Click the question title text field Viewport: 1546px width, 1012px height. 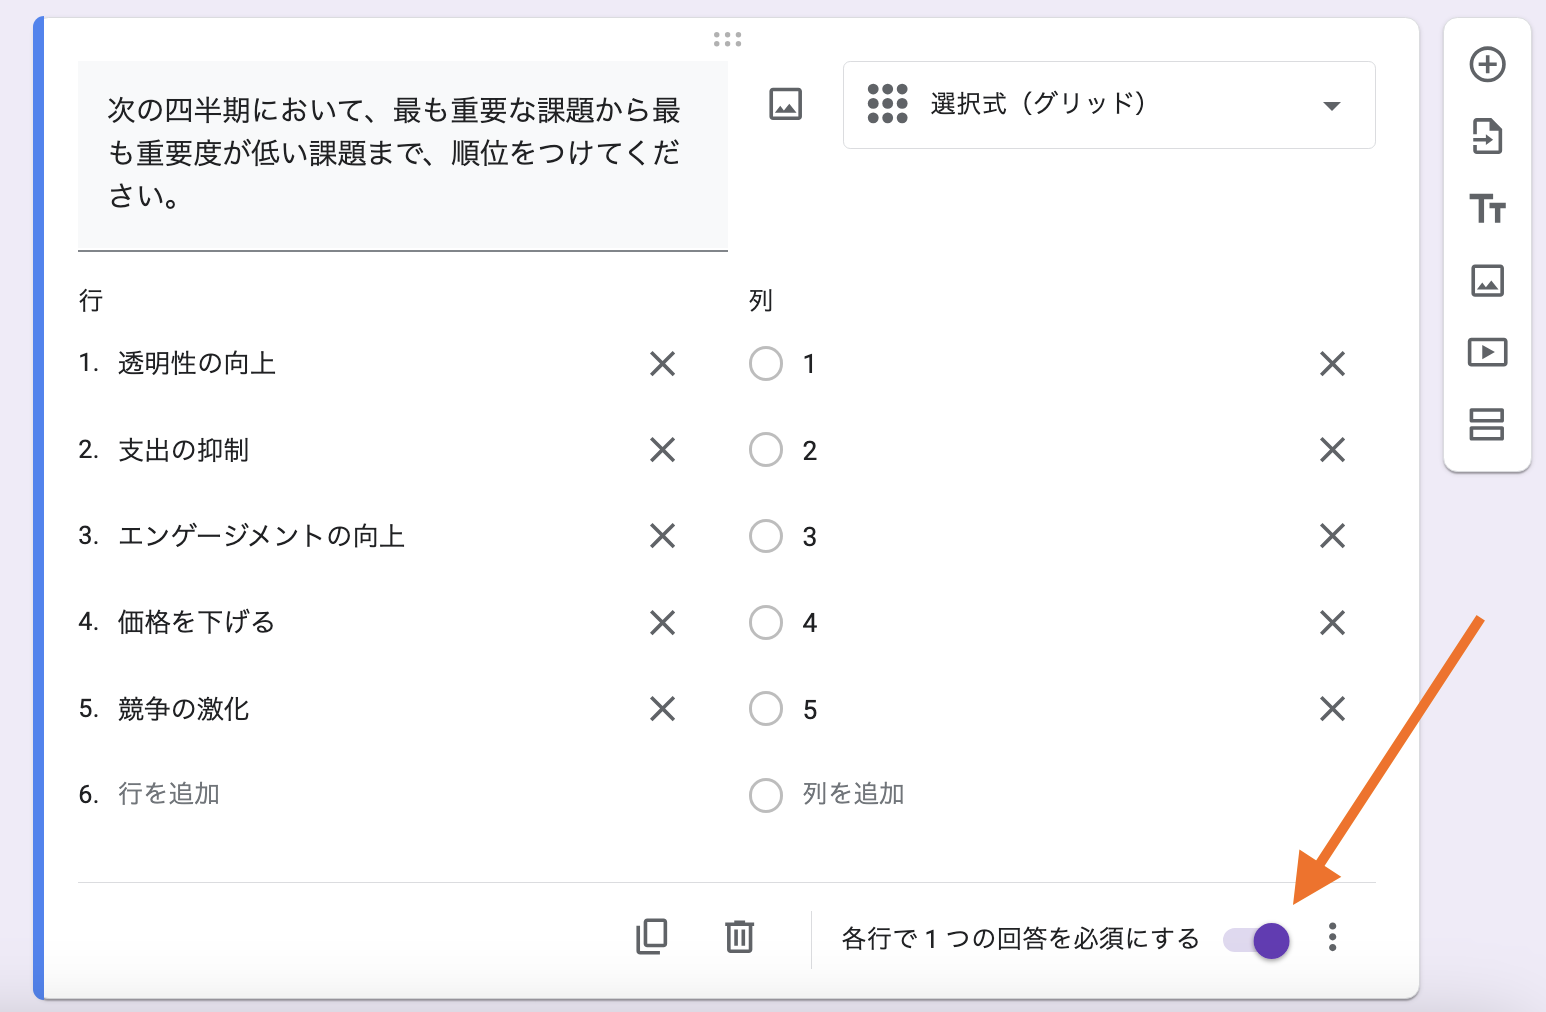point(402,154)
